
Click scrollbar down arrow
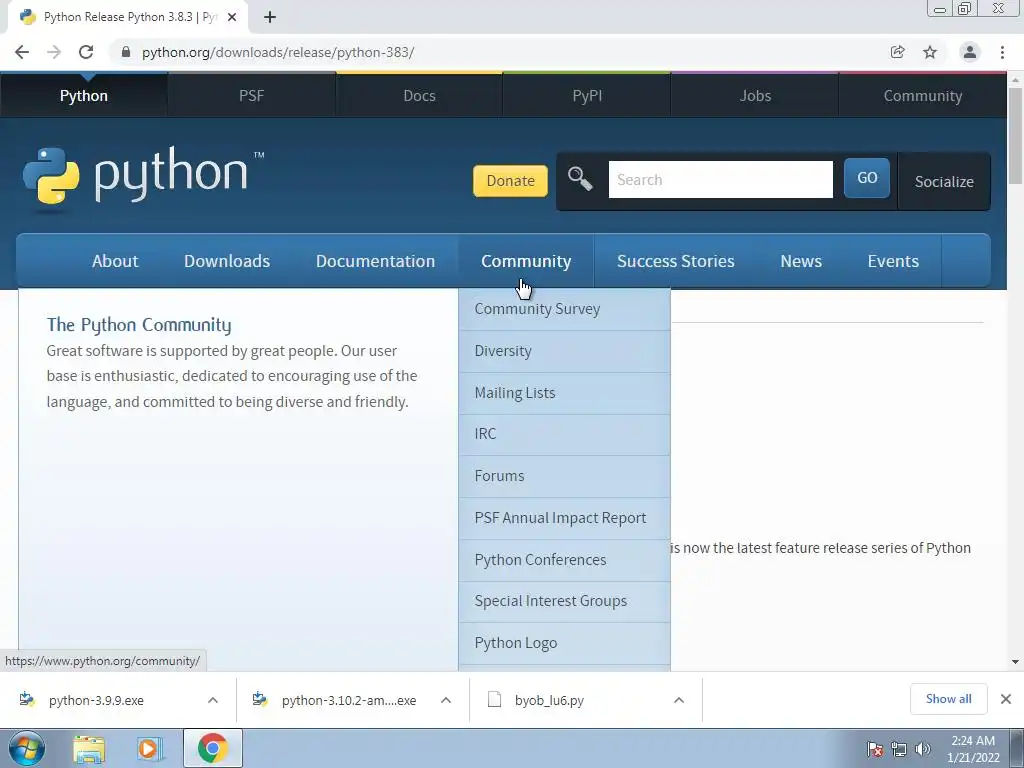[x=1015, y=662]
